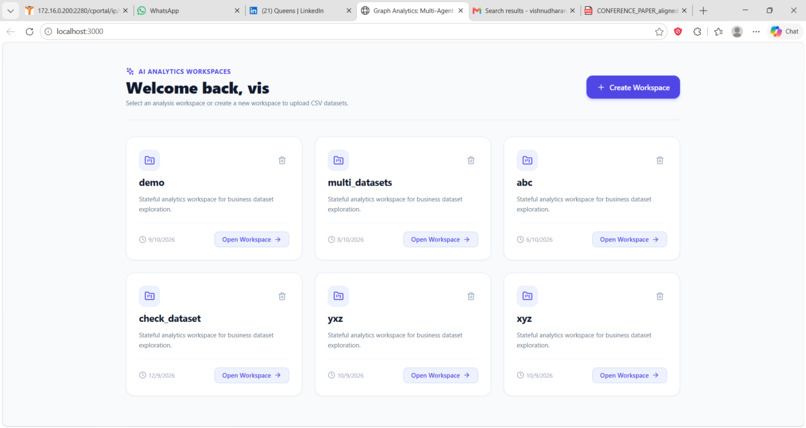The height and width of the screenshot is (428, 806).
Task: Delete the abc workspace via trash icon
Action: click(x=660, y=160)
